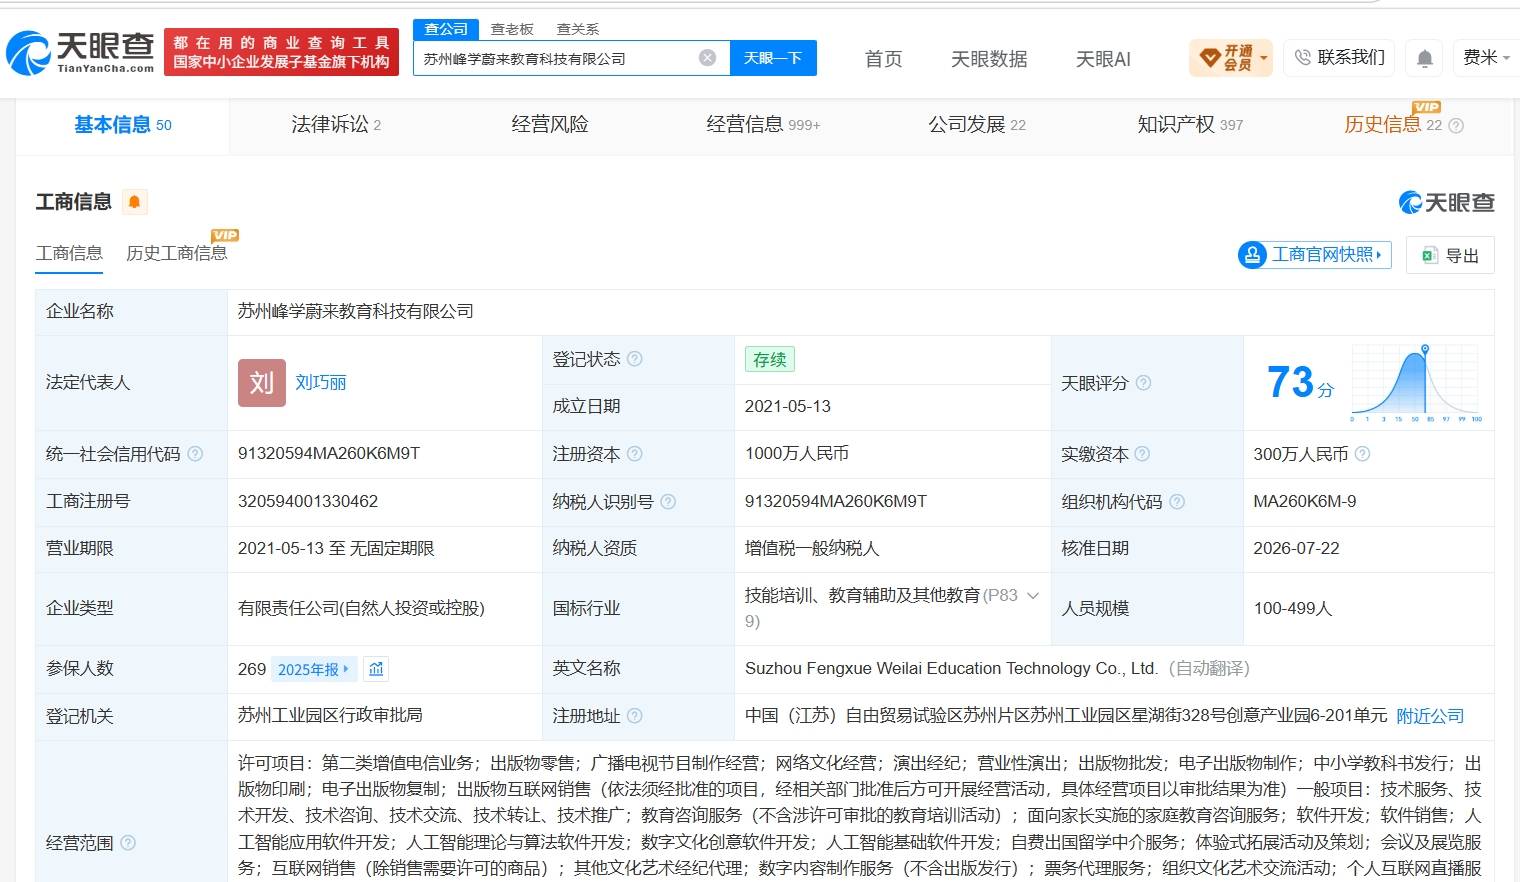Viewport: 1520px width, 882px height.
Task: Select the 查关系 search tab
Action: pos(578,29)
